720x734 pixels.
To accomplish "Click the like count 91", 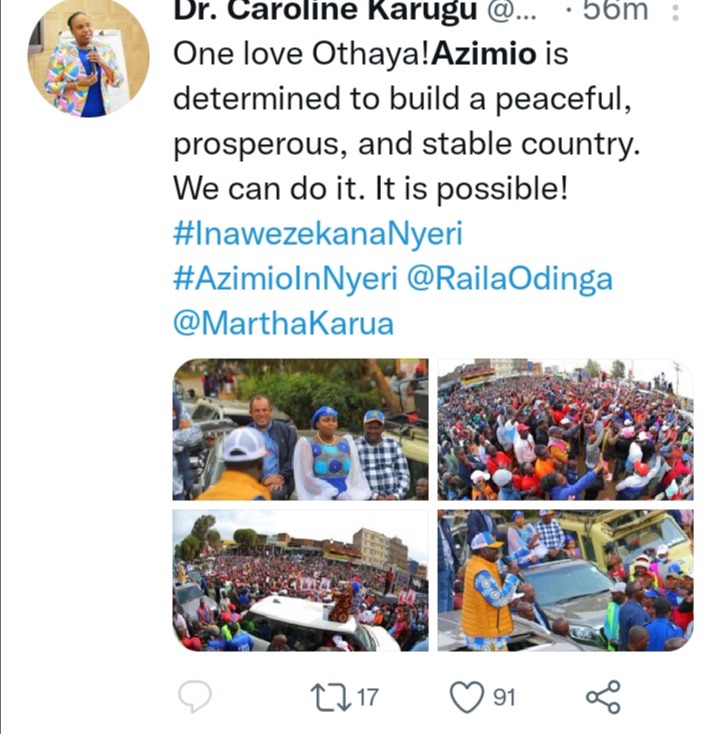I will (x=505, y=697).
